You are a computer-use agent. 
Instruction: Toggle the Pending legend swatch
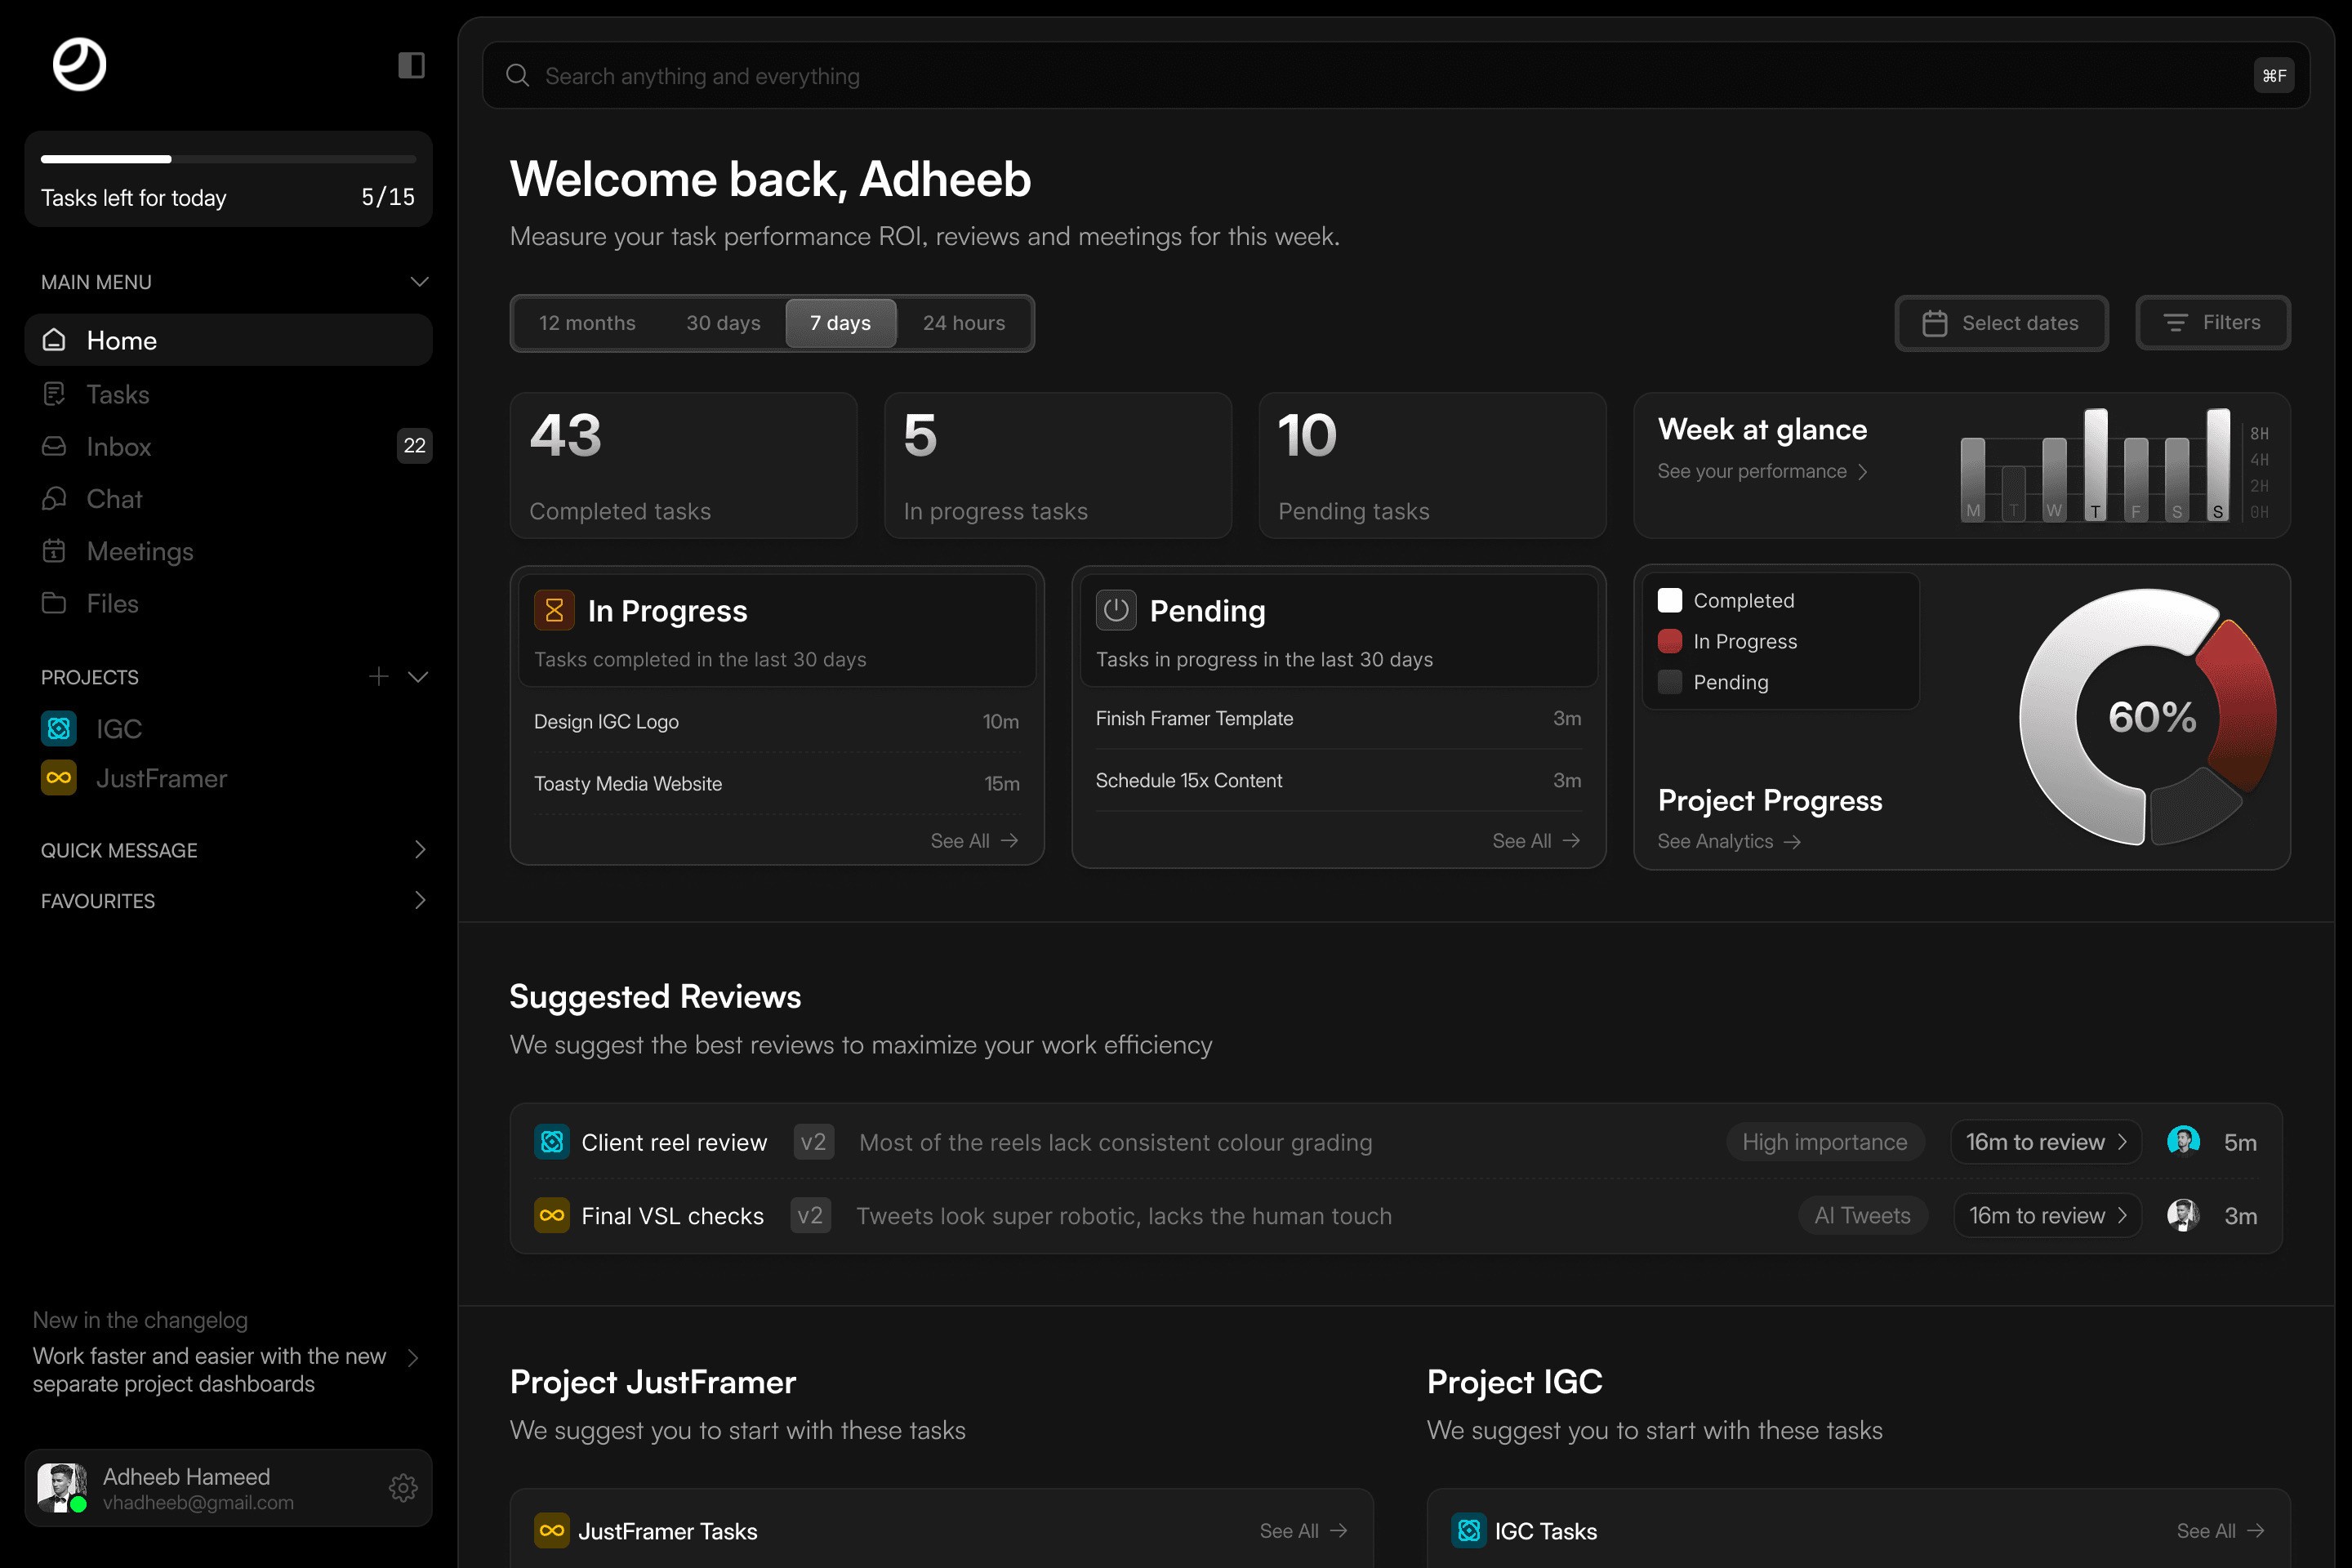(1670, 682)
